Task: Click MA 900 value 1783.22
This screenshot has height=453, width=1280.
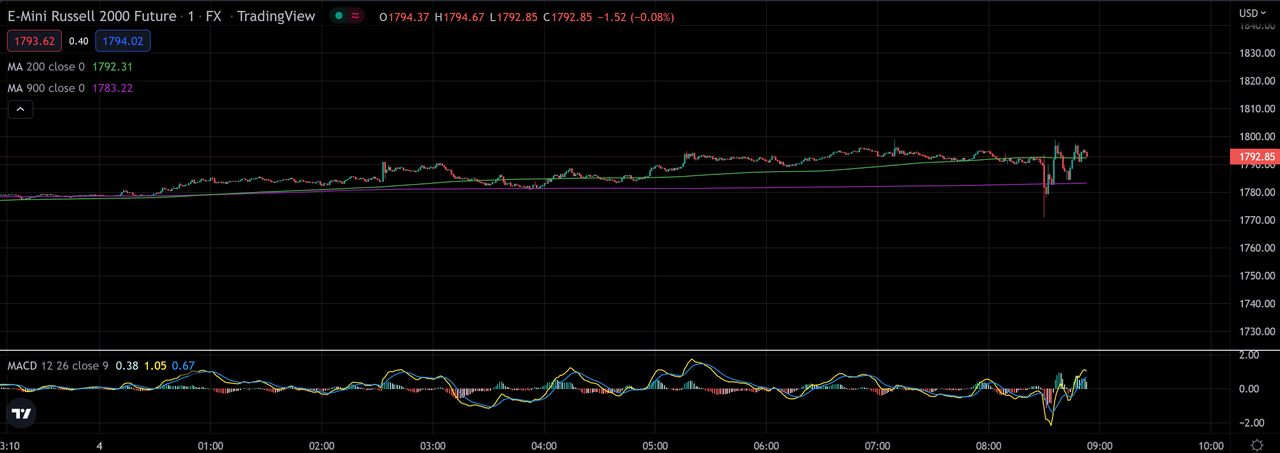Action: coord(112,88)
